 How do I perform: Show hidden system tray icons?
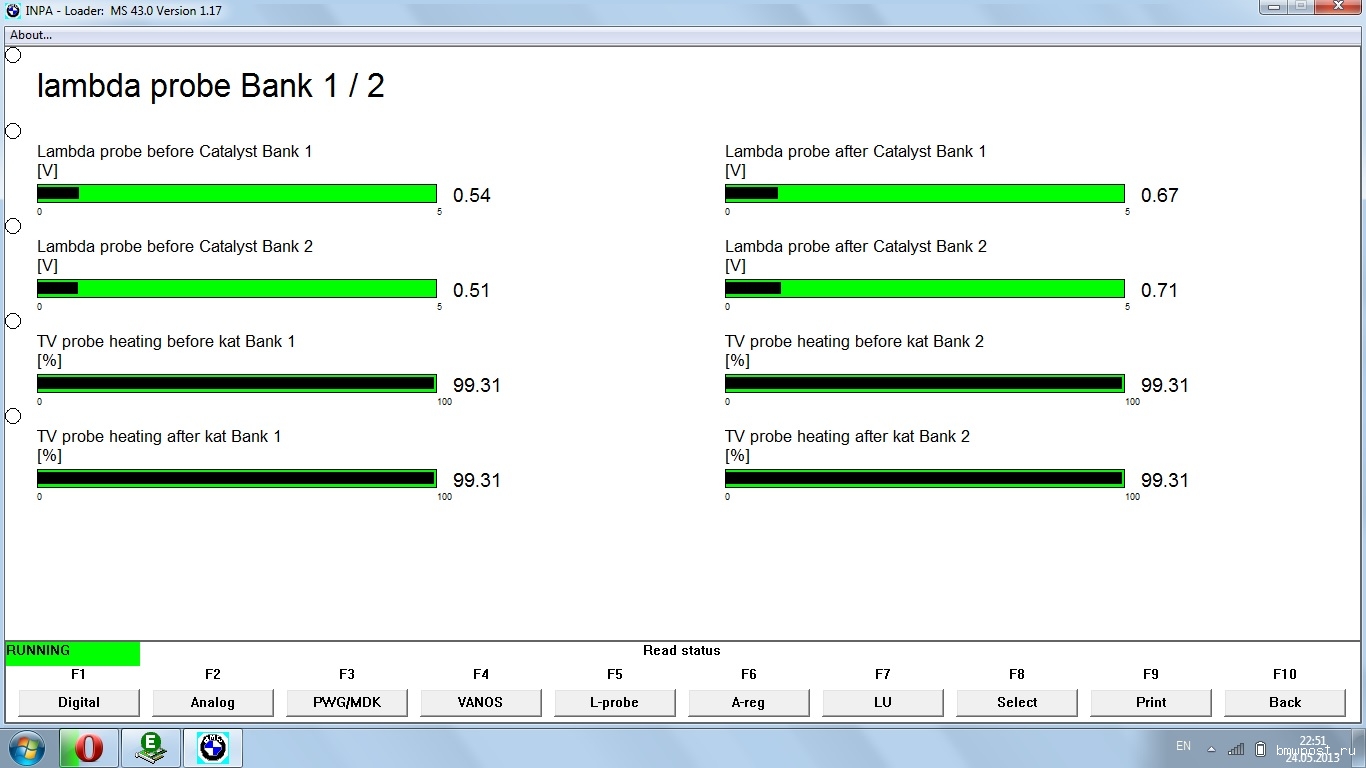click(1212, 748)
